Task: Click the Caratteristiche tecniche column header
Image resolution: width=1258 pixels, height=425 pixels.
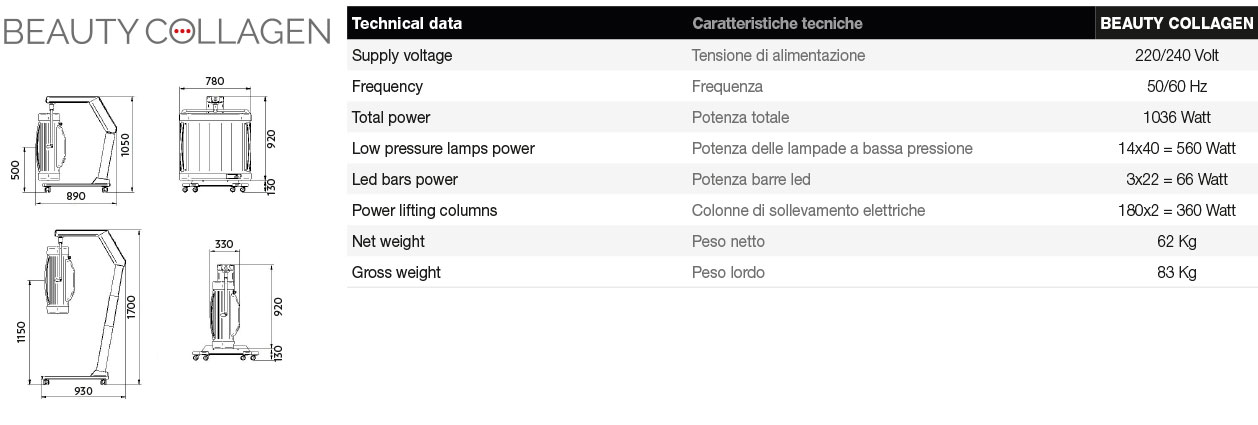Action: (776, 23)
